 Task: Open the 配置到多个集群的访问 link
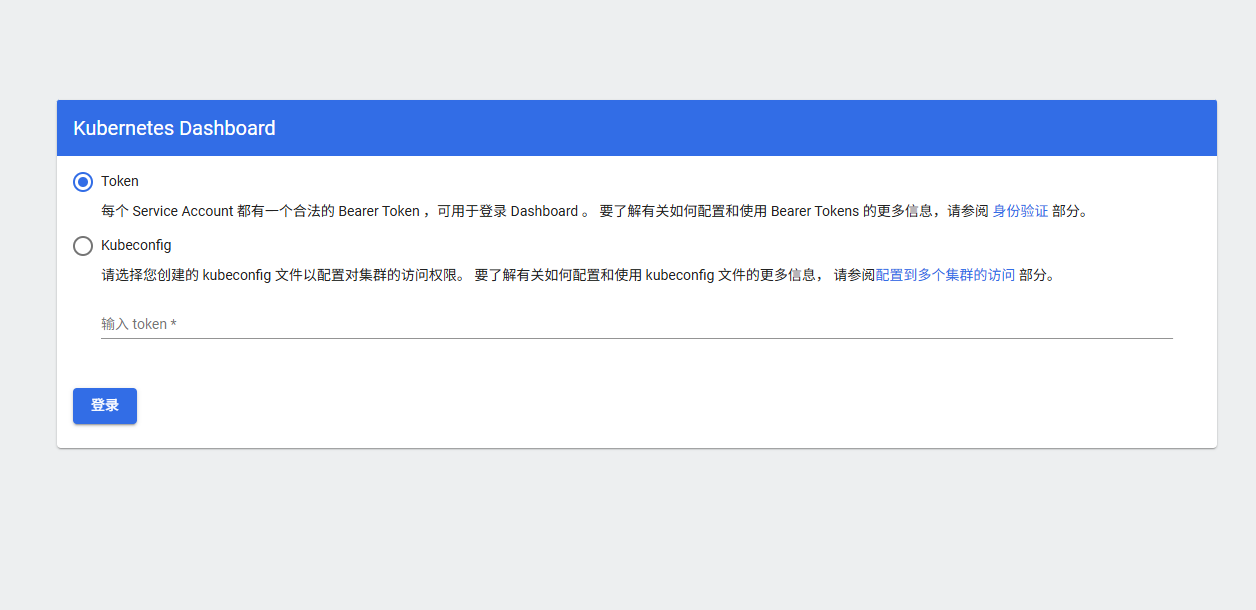pyautogui.click(x=945, y=275)
